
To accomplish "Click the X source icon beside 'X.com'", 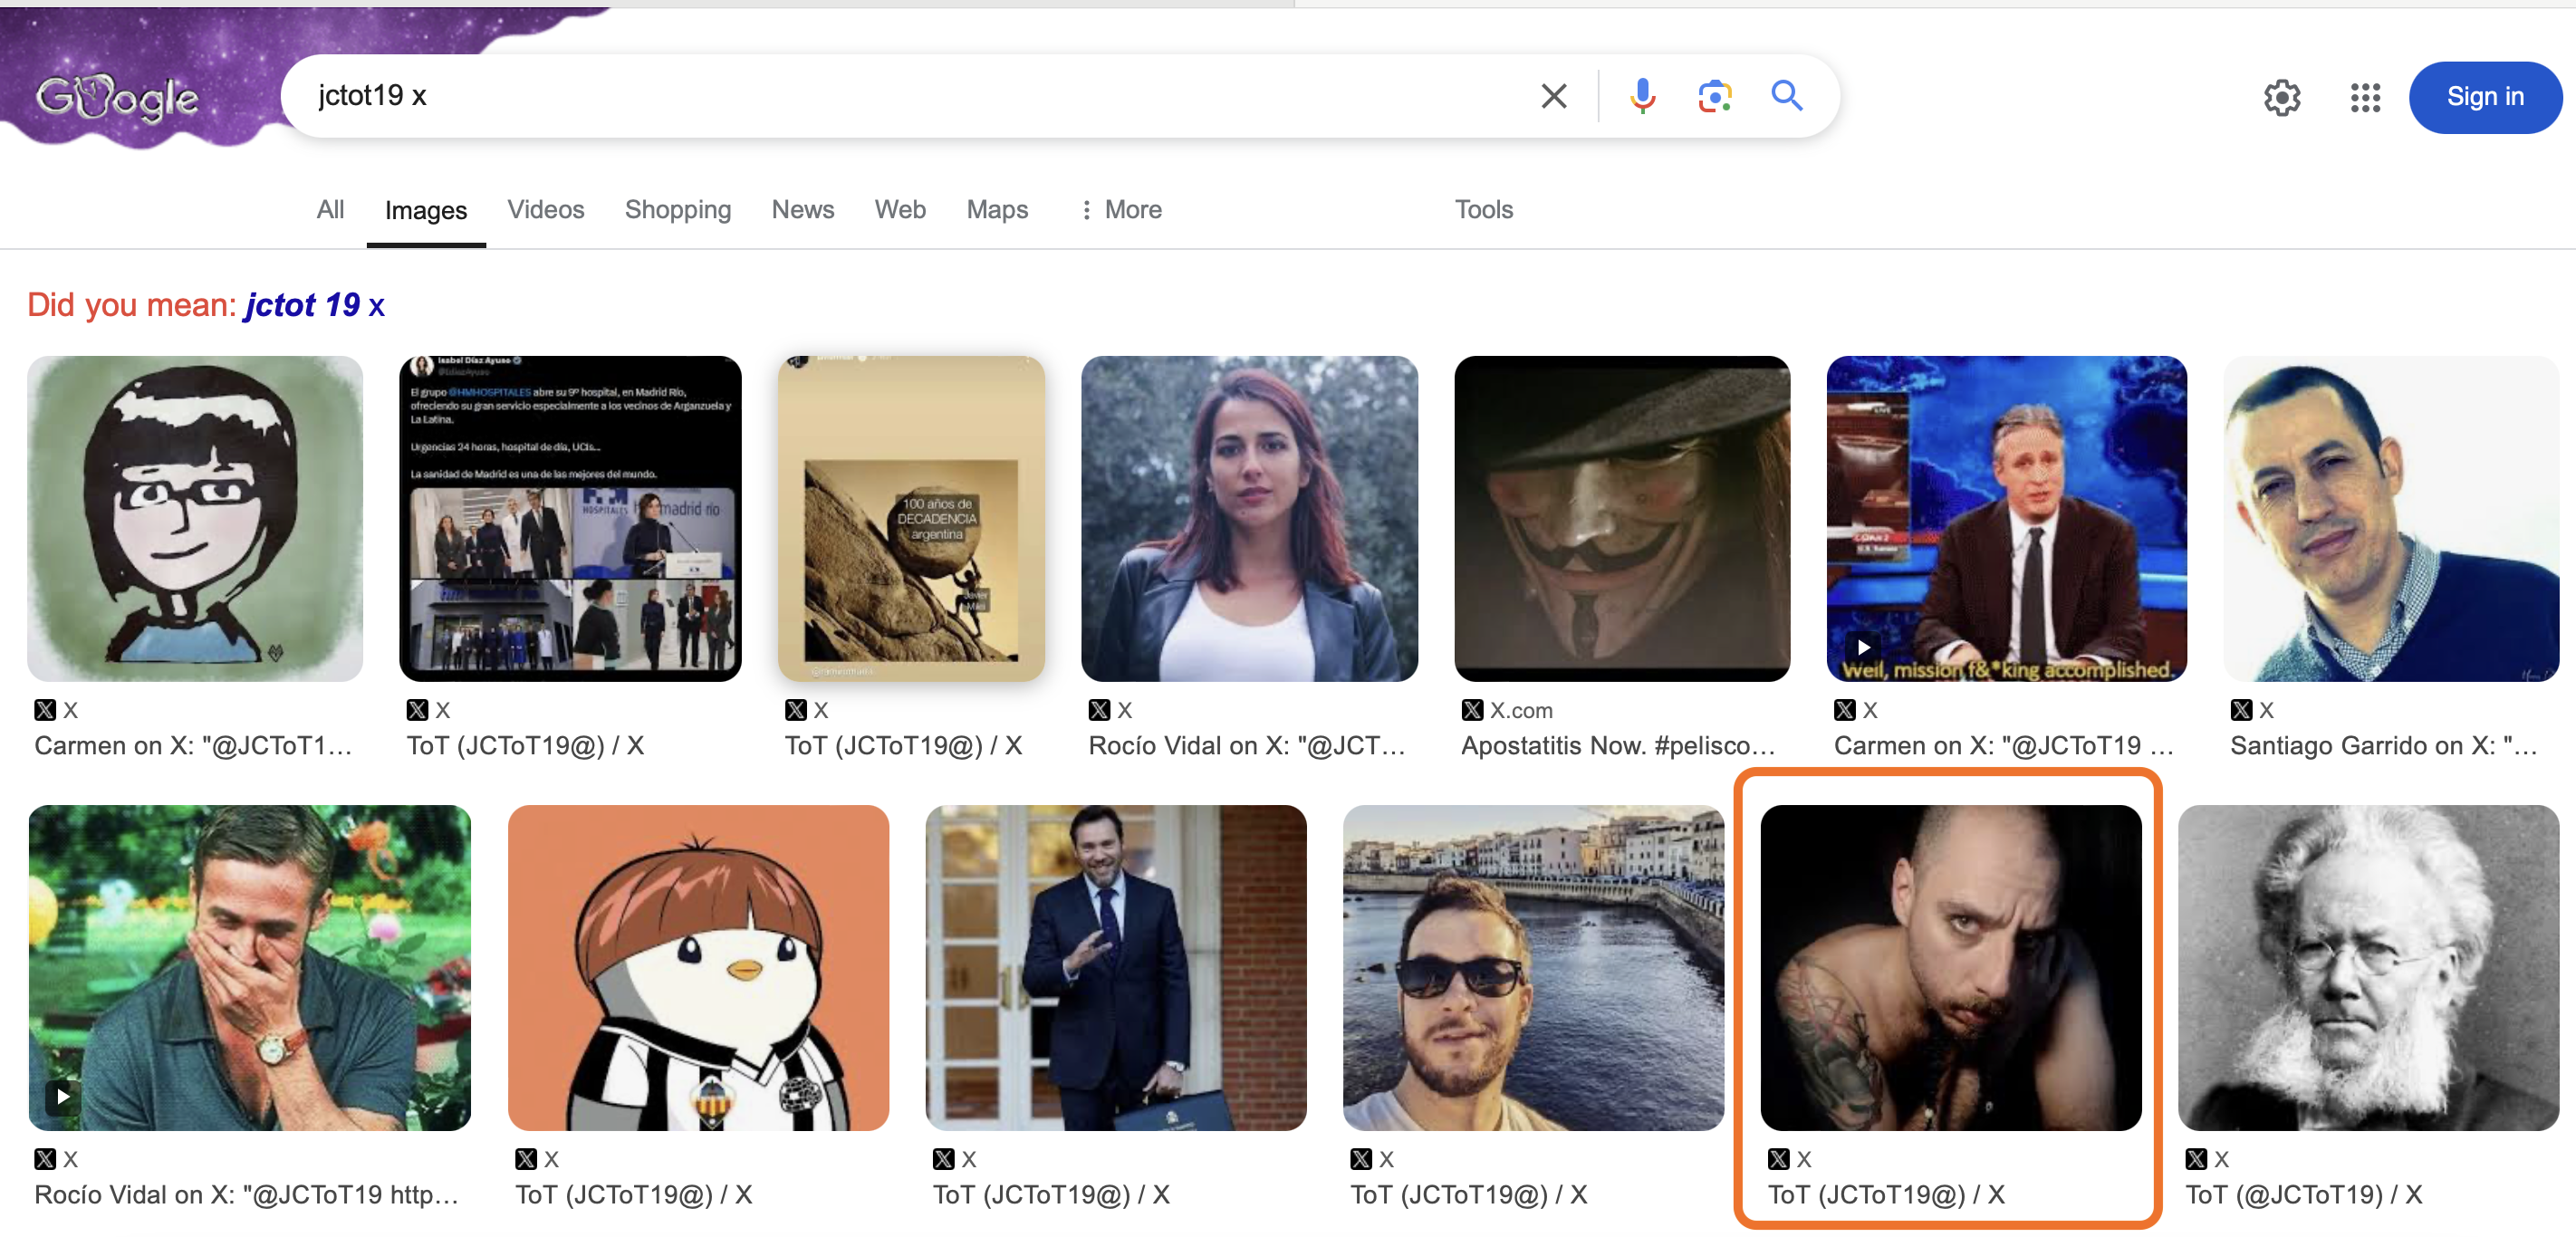I will (1472, 710).
